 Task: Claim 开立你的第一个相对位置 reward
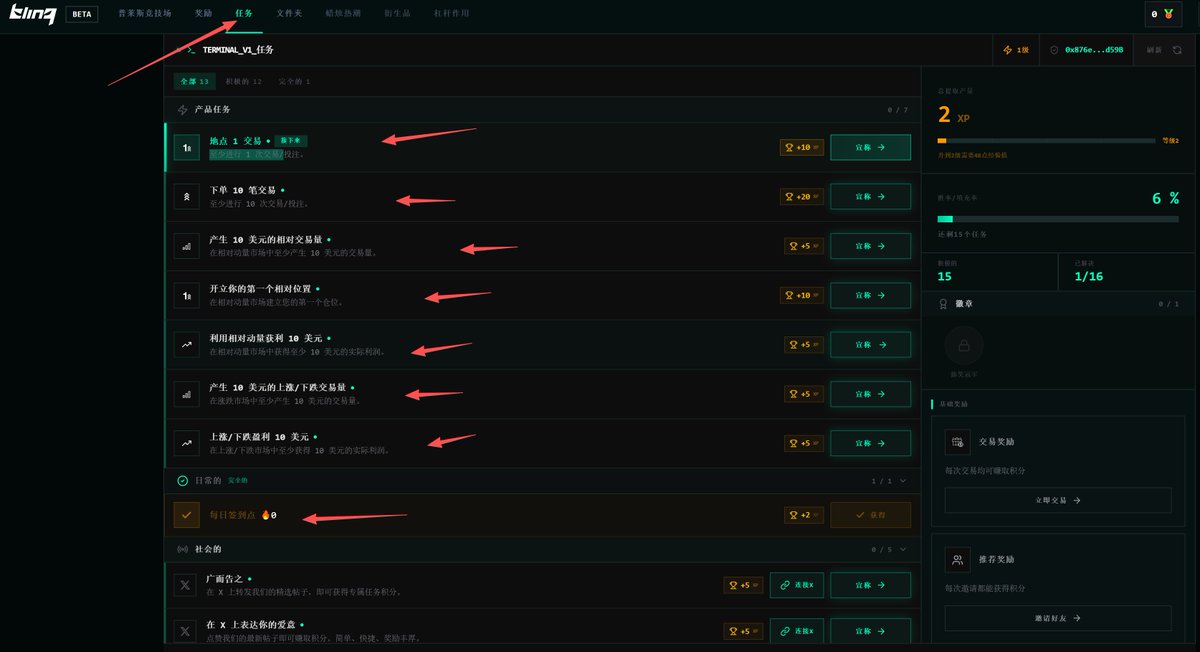tap(870, 295)
